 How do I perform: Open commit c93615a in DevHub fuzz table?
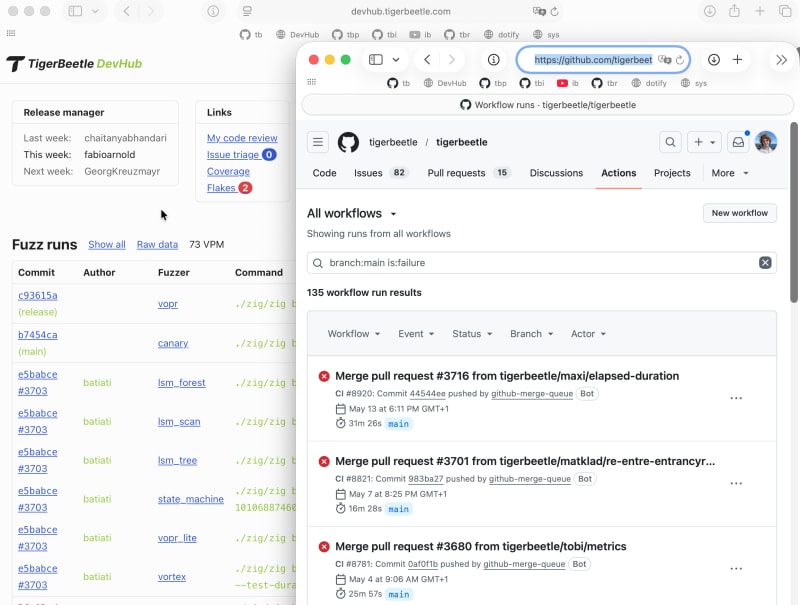(x=38, y=295)
